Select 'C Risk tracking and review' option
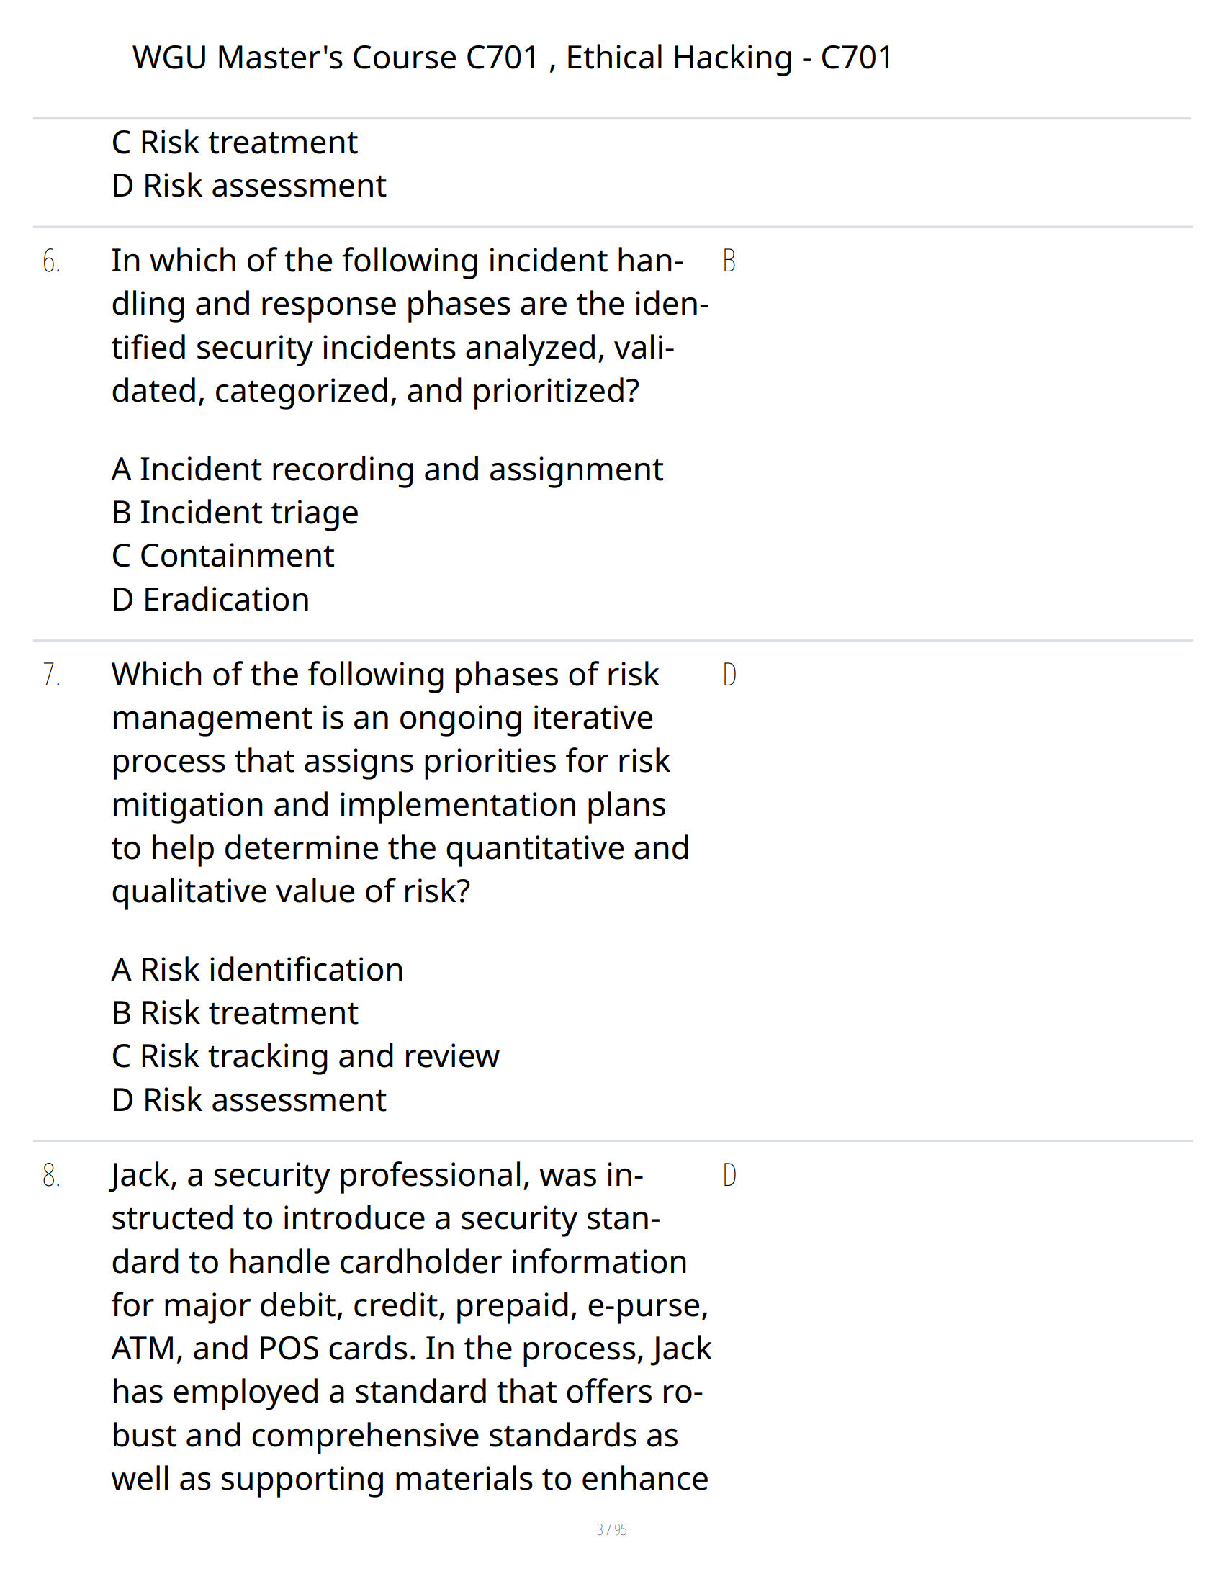The width and height of the screenshot is (1224, 1584). [306, 1056]
